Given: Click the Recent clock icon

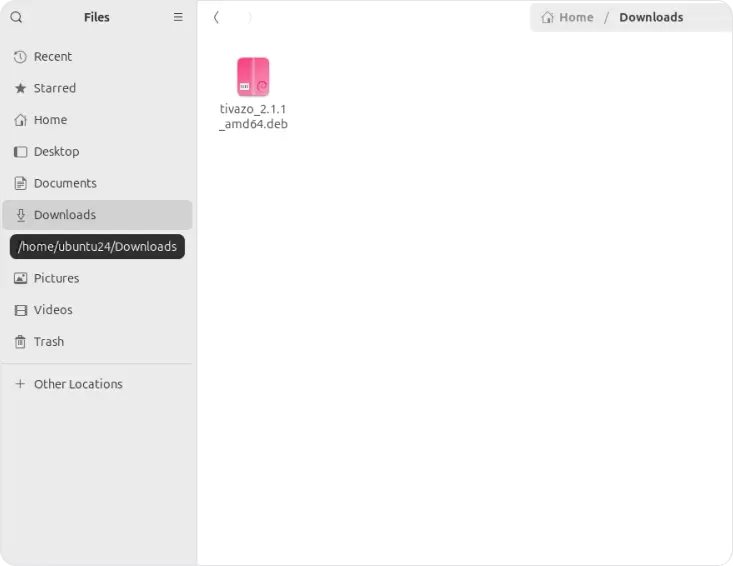Looking at the screenshot, I should 20,57.
